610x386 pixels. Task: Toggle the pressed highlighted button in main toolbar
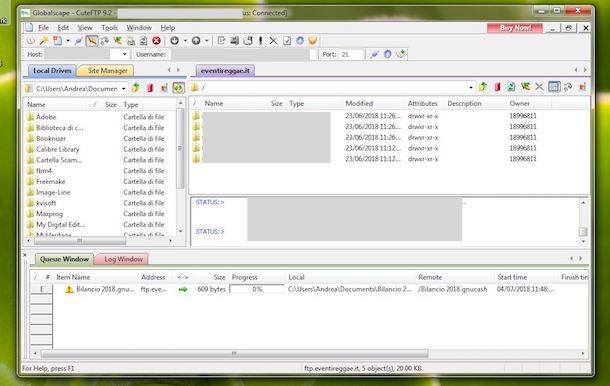91,40
